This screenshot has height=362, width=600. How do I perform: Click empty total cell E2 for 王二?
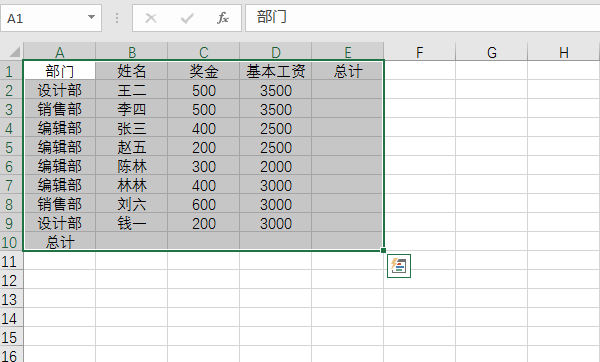(x=347, y=90)
